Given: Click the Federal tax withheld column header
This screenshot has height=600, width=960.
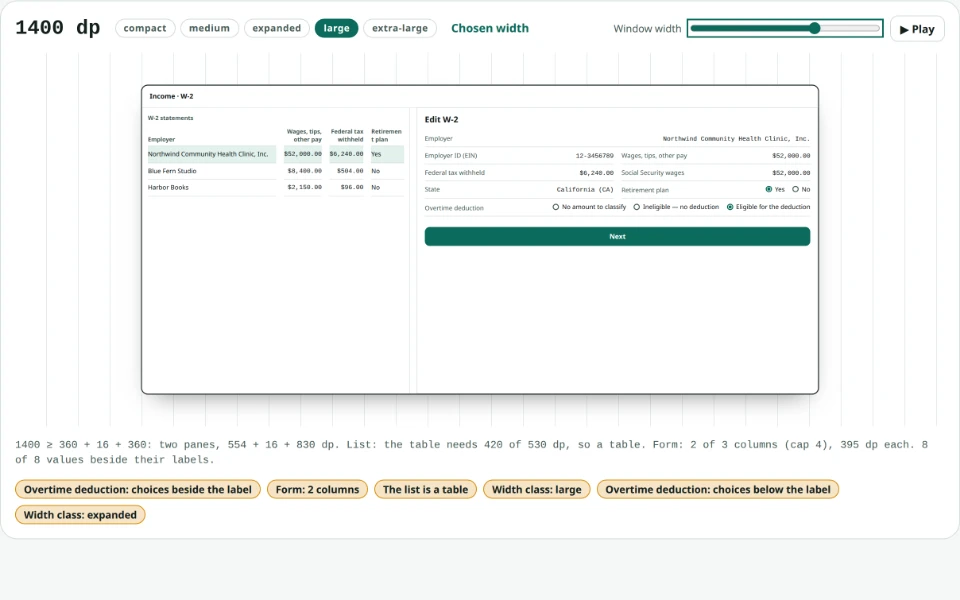Looking at the screenshot, I should (347, 135).
